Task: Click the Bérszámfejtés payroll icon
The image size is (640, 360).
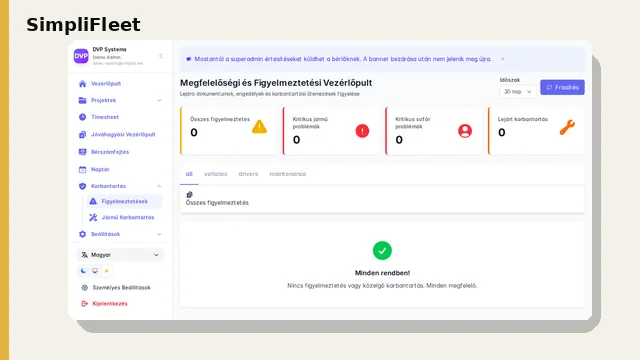Action: 82,152
